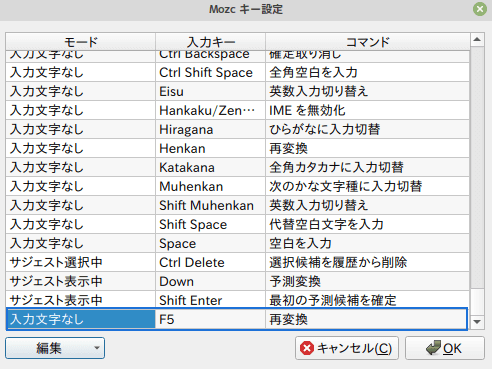Click the 空白を入力 command cell
The width and height of the screenshot is (492, 369).
tap(367, 243)
